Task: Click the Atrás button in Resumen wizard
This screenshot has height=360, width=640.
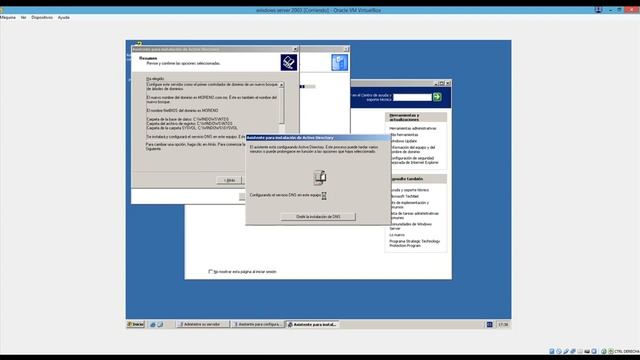Action: pos(229,180)
